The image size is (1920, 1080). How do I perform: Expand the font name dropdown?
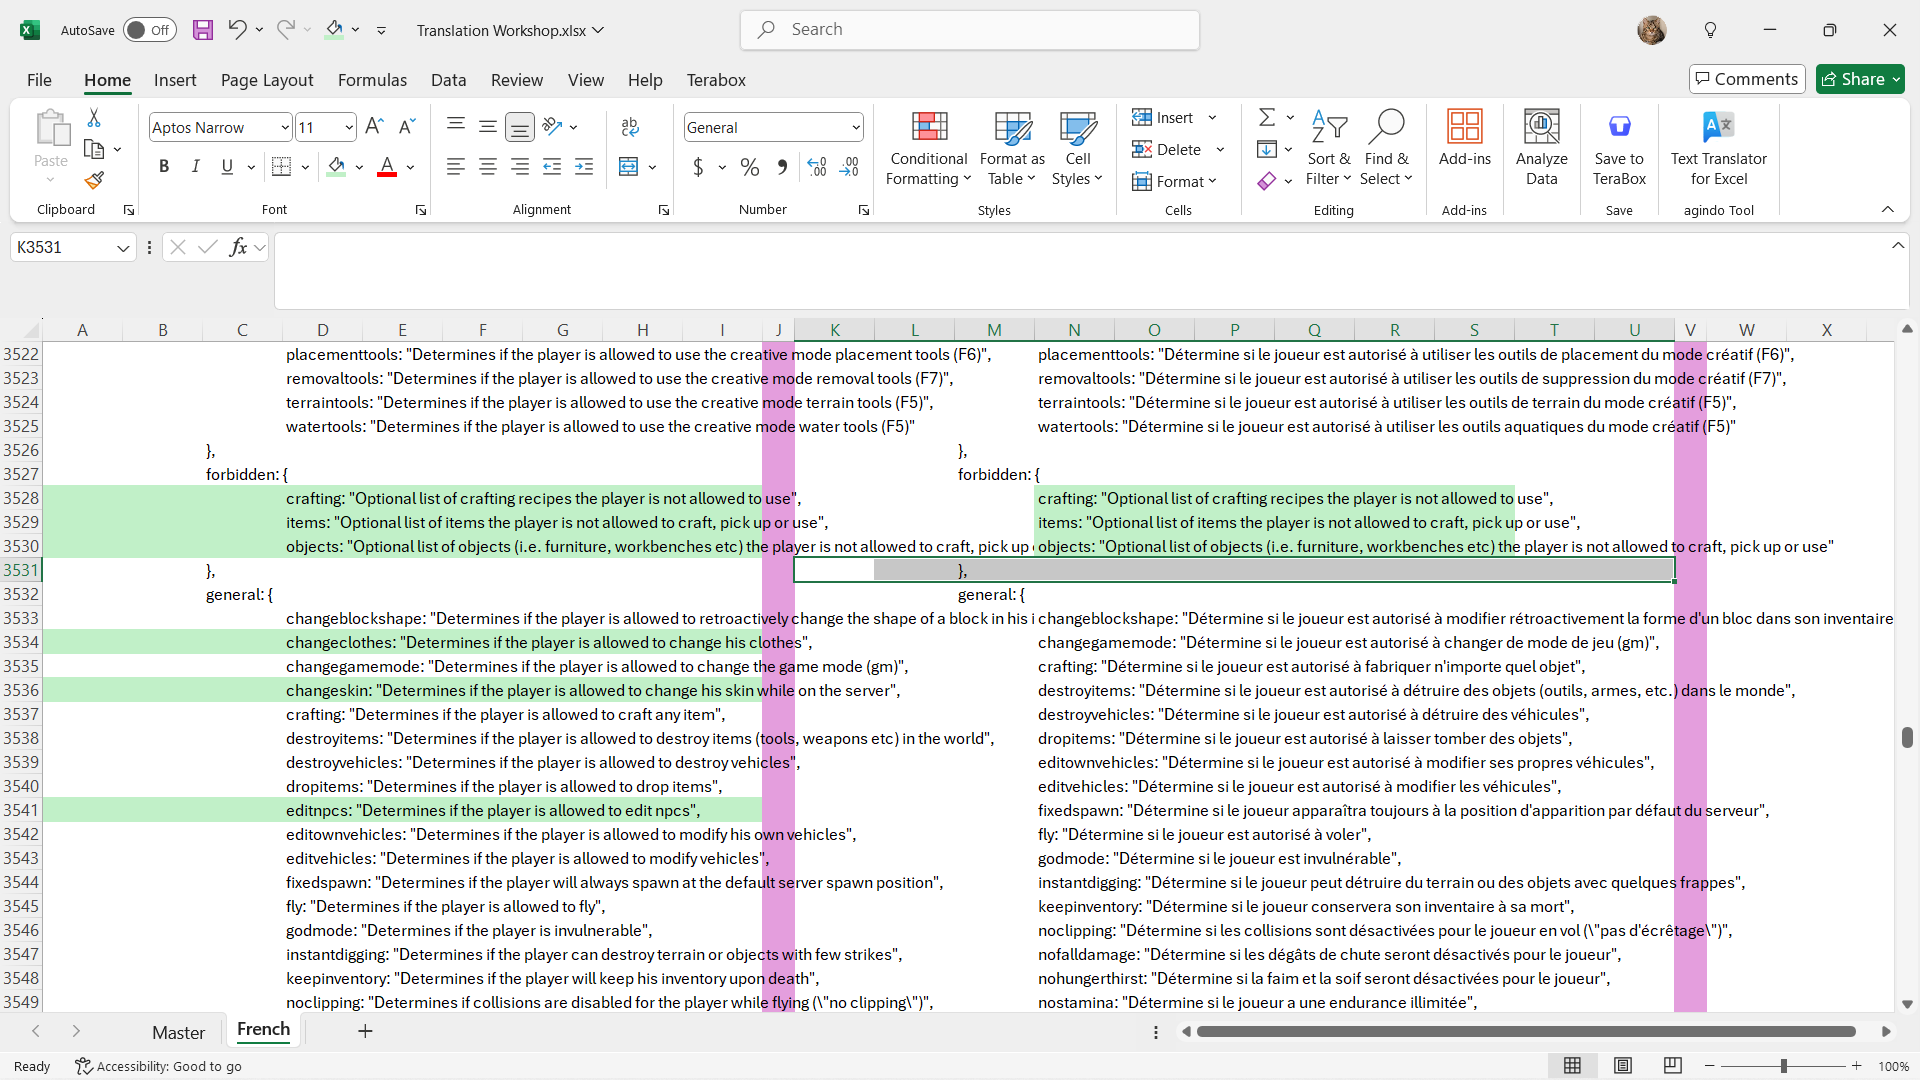[x=285, y=128]
